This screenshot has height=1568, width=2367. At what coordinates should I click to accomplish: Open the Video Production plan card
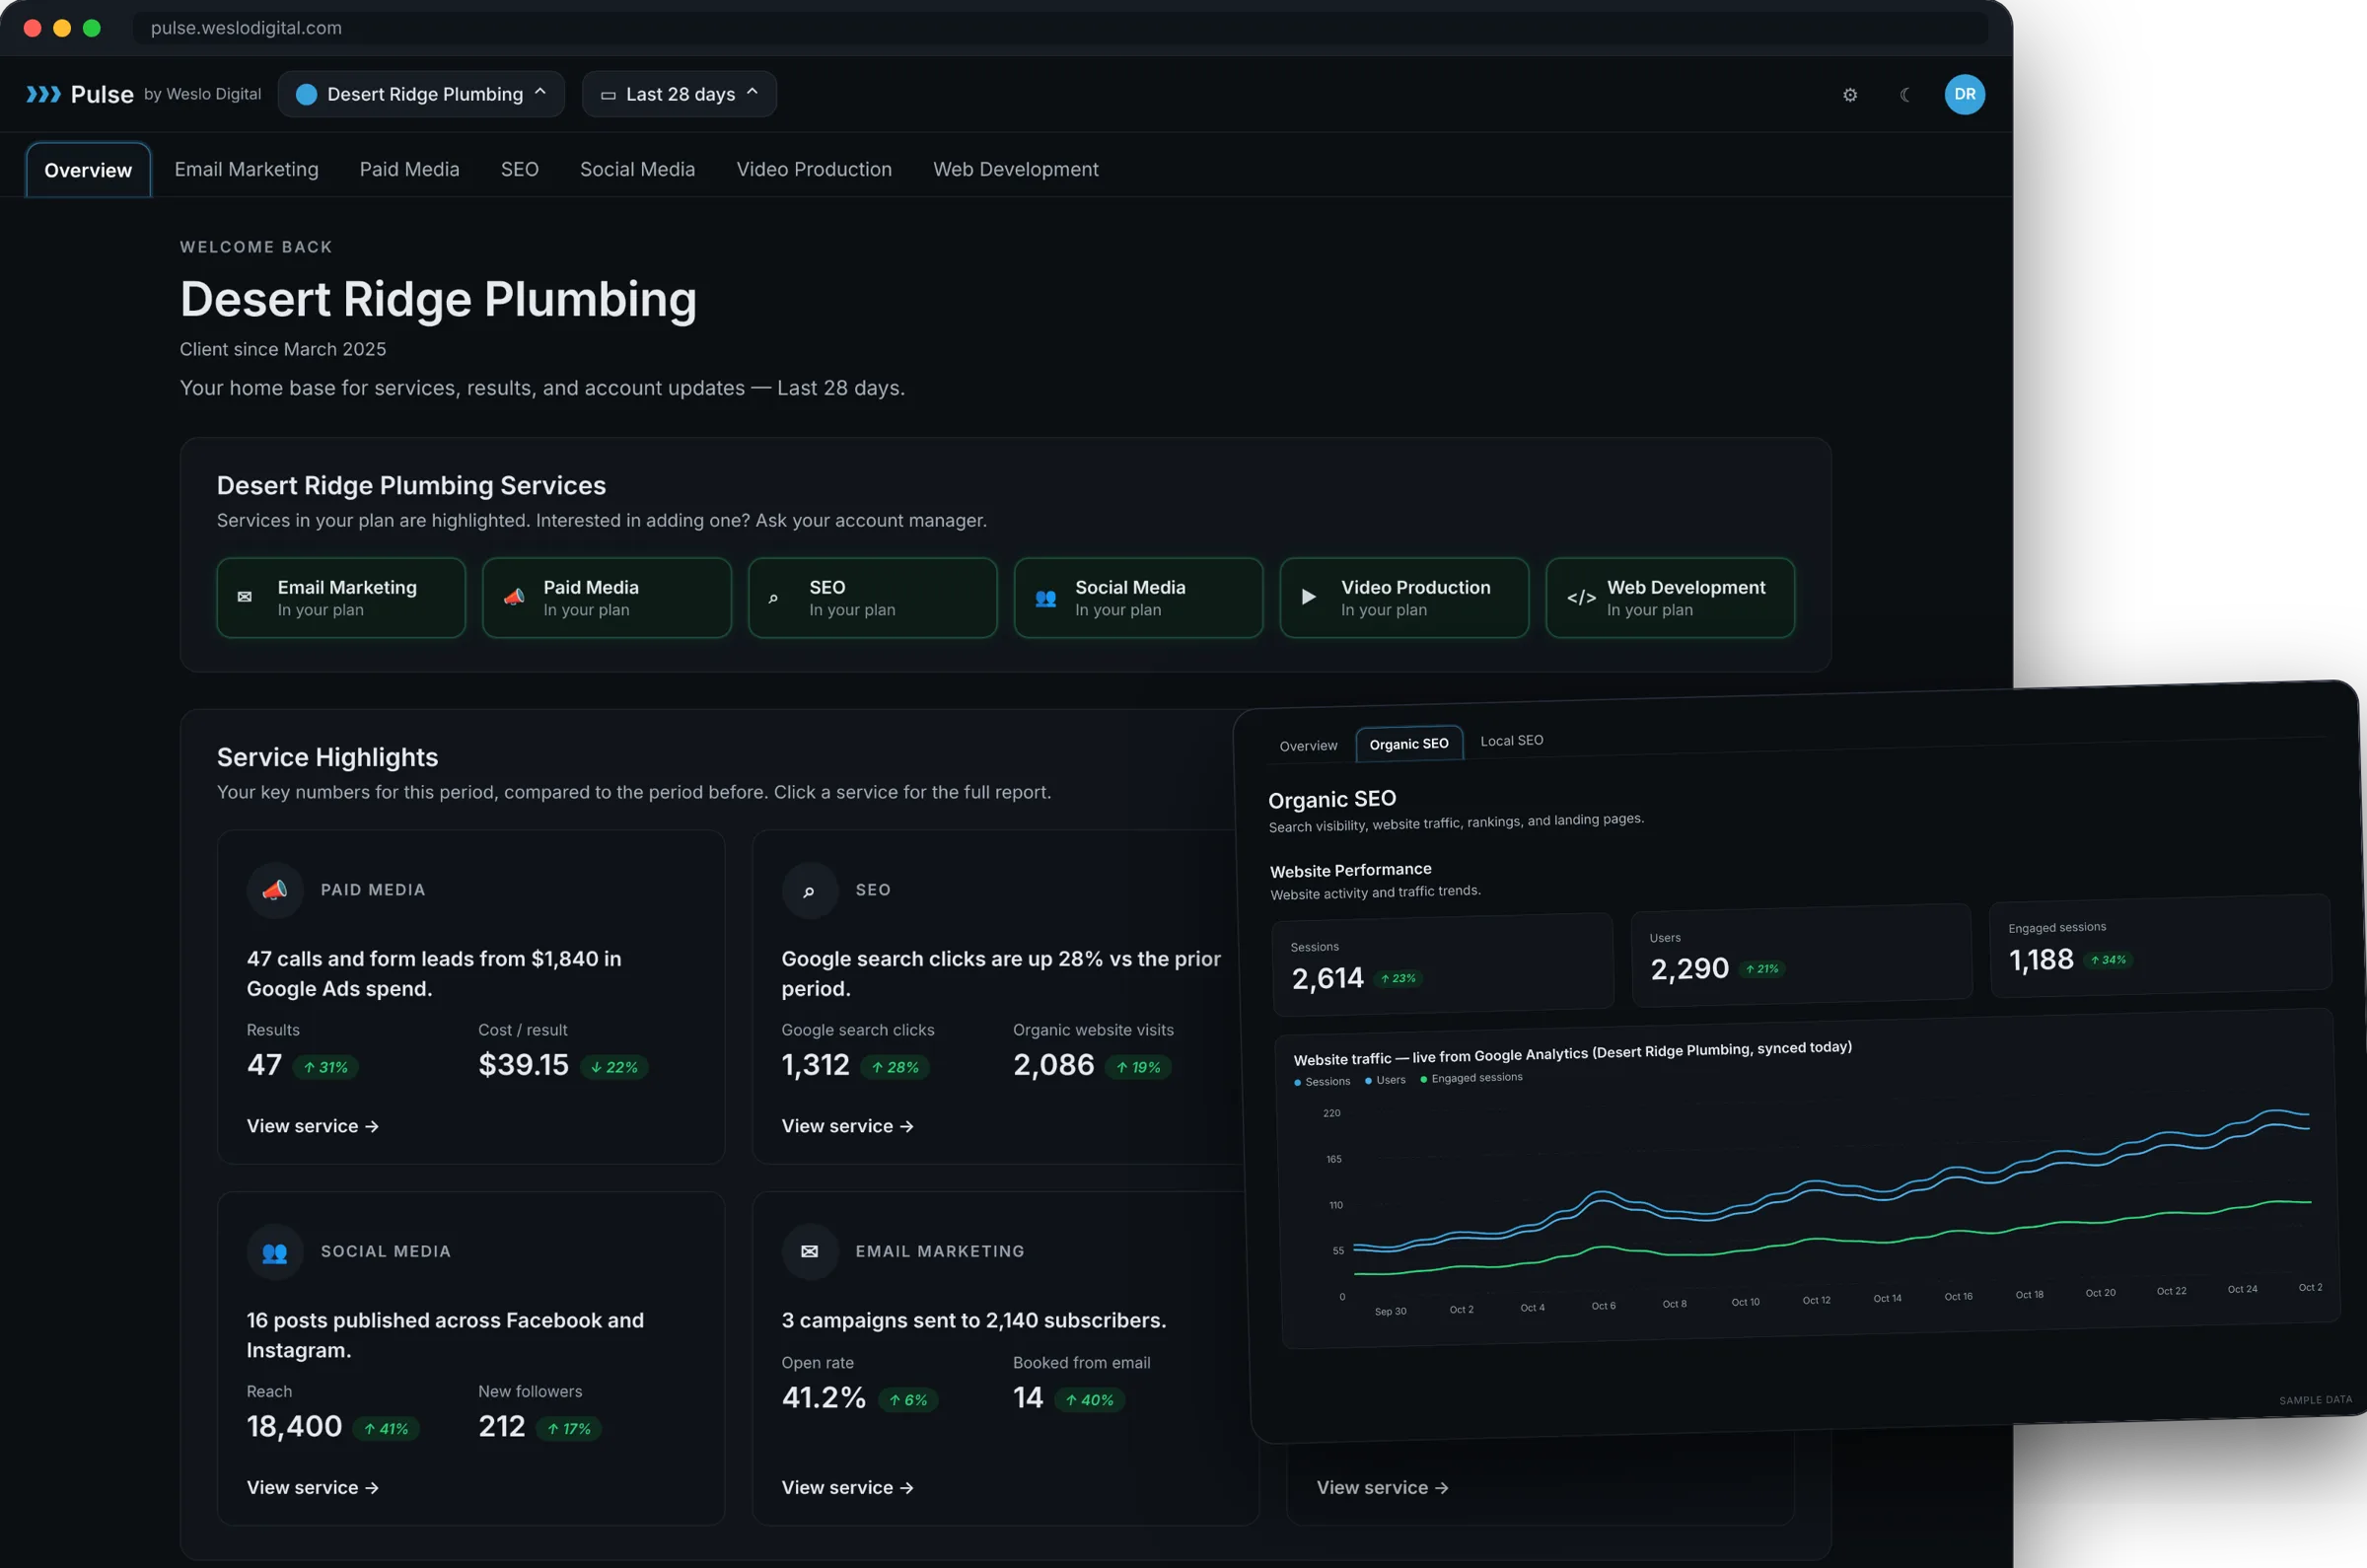point(1404,598)
